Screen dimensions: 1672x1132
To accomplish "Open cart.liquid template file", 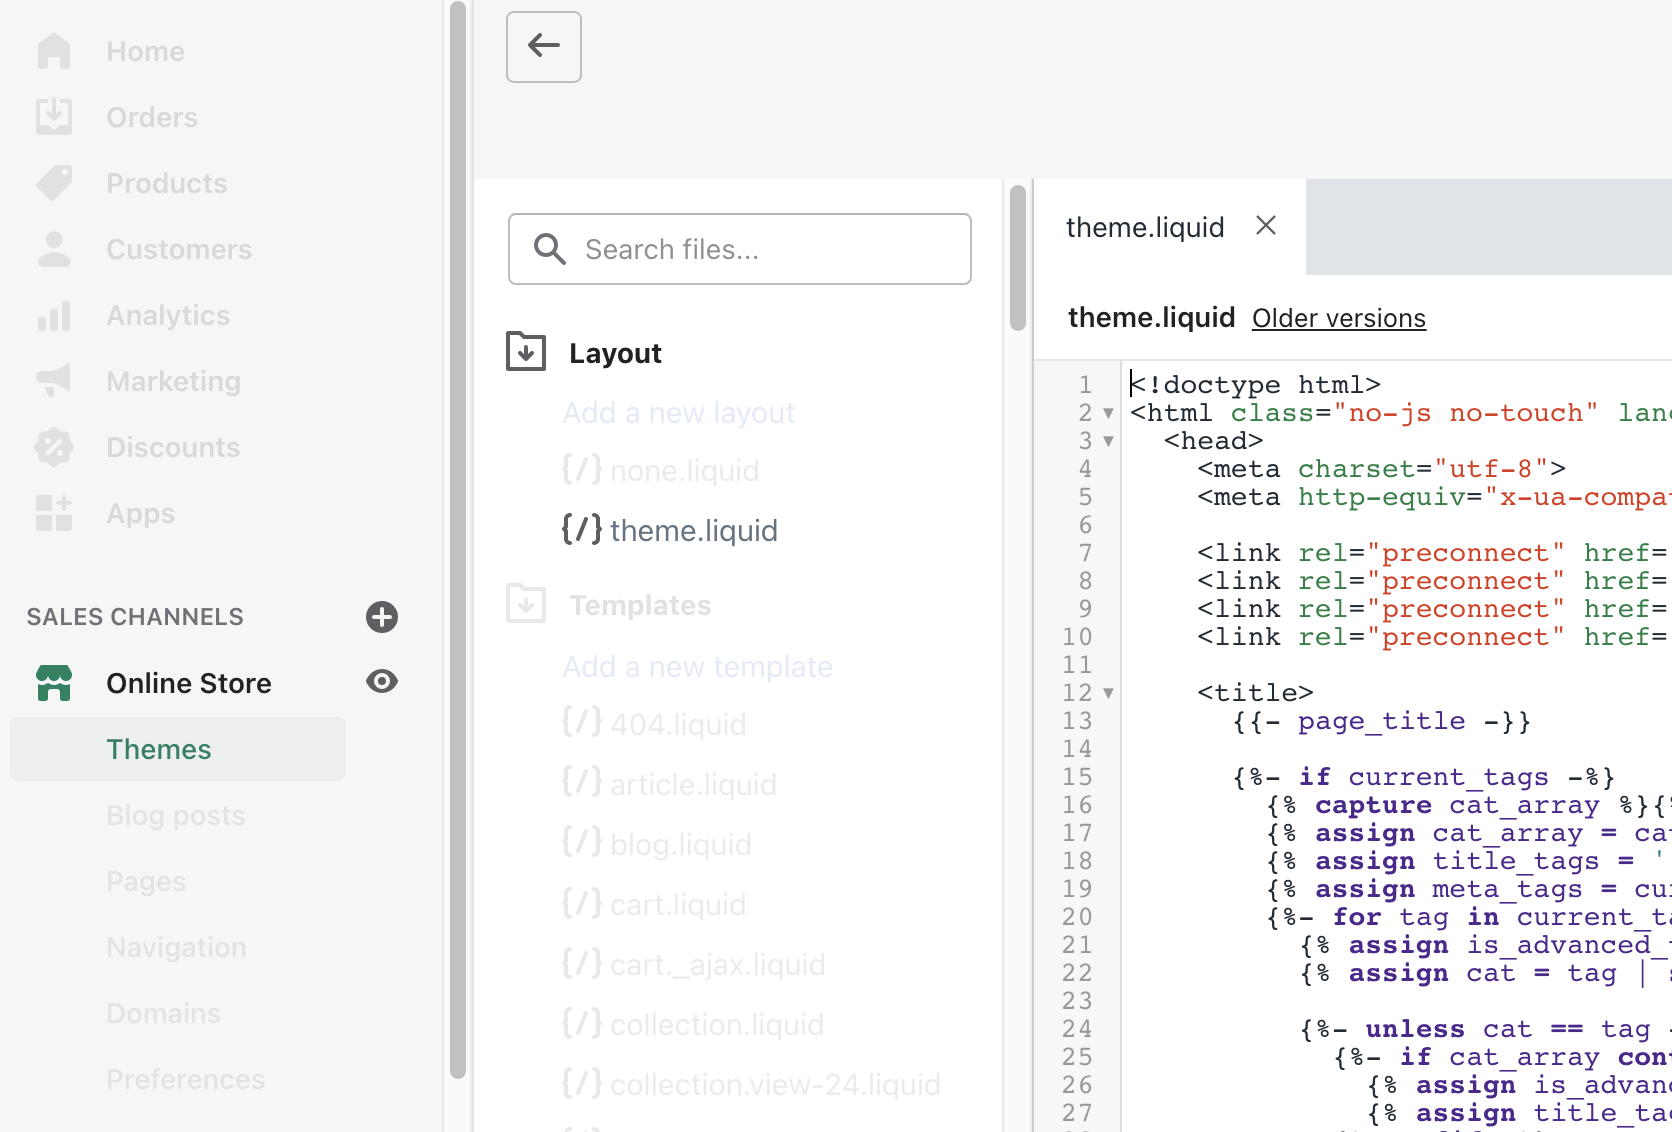I will (678, 905).
